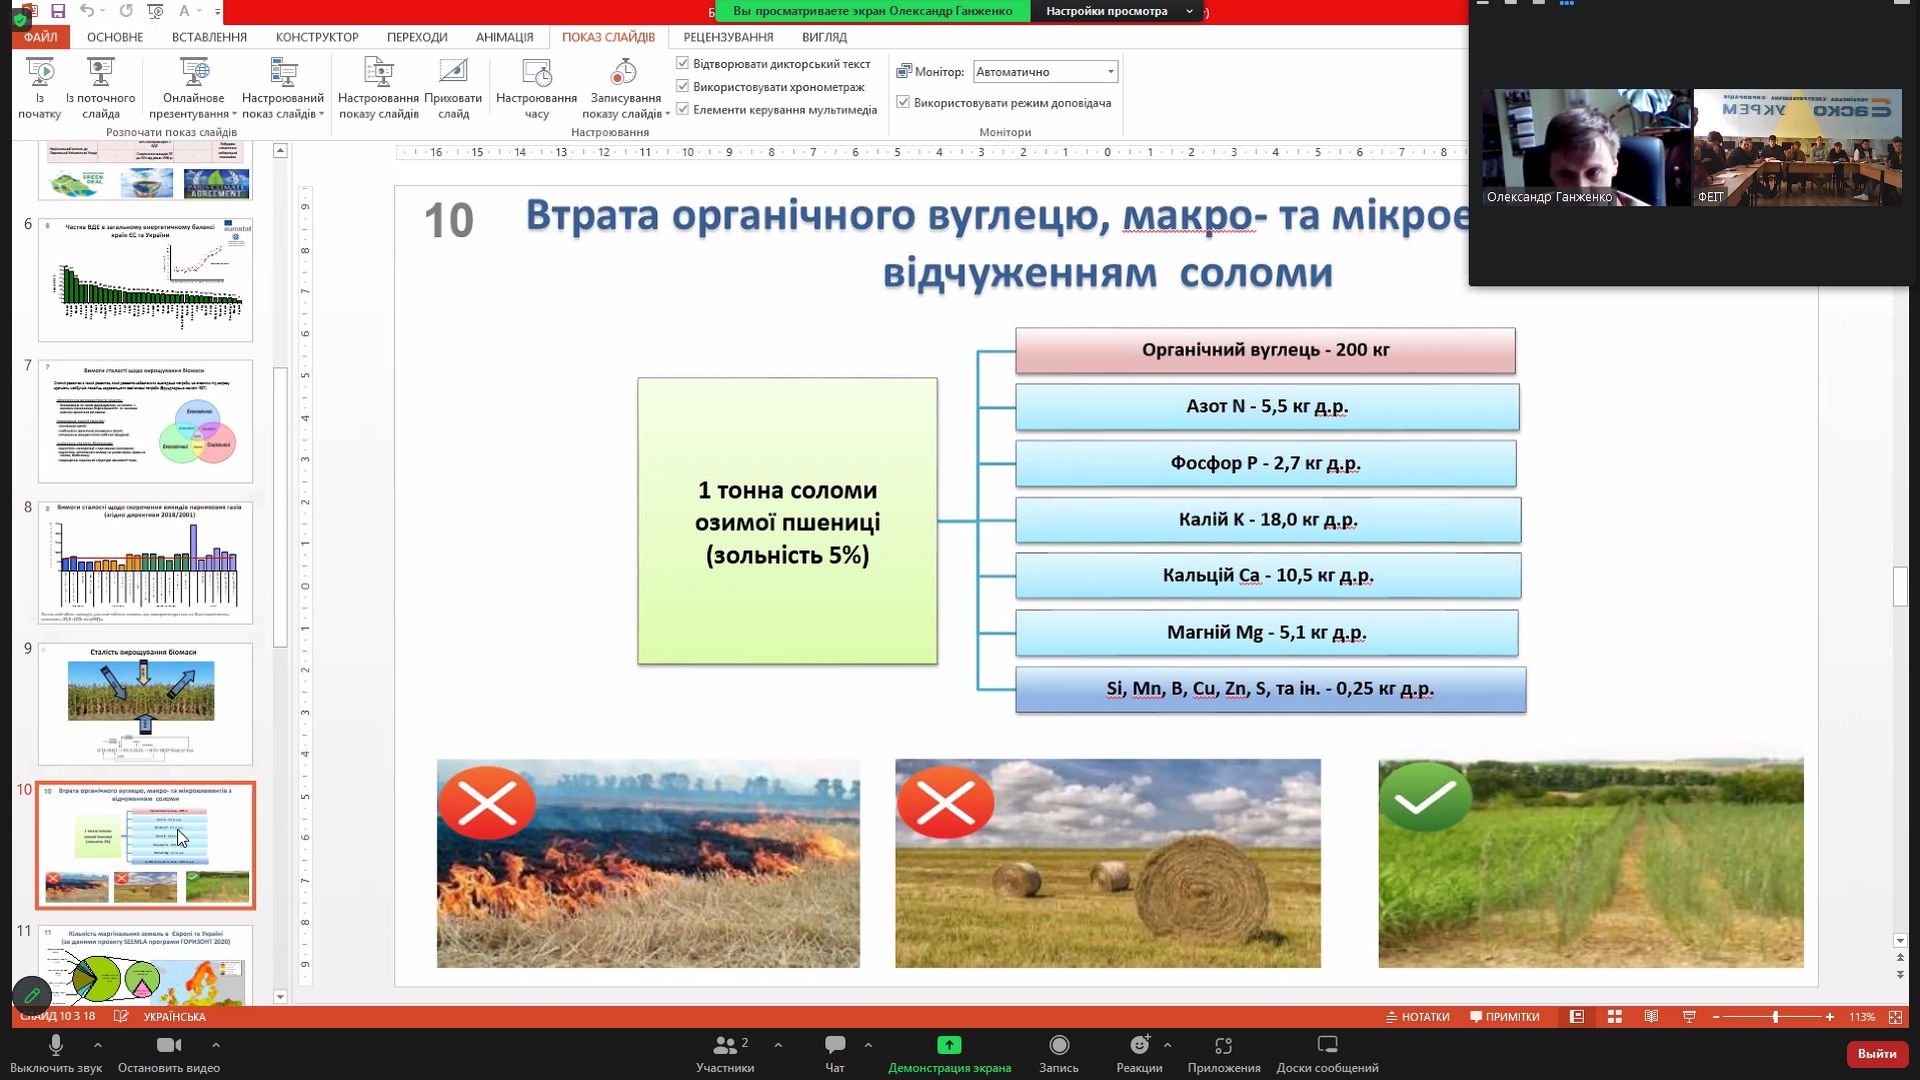
Task: Switch to the ВСТАВЛЕННЯ tab
Action: (x=209, y=37)
